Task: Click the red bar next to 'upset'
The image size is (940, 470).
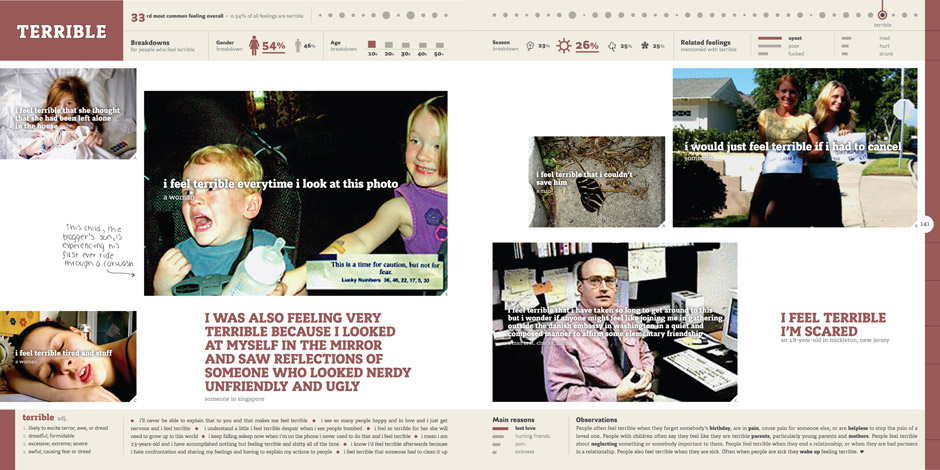Action: pyautogui.click(x=770, y=38)
